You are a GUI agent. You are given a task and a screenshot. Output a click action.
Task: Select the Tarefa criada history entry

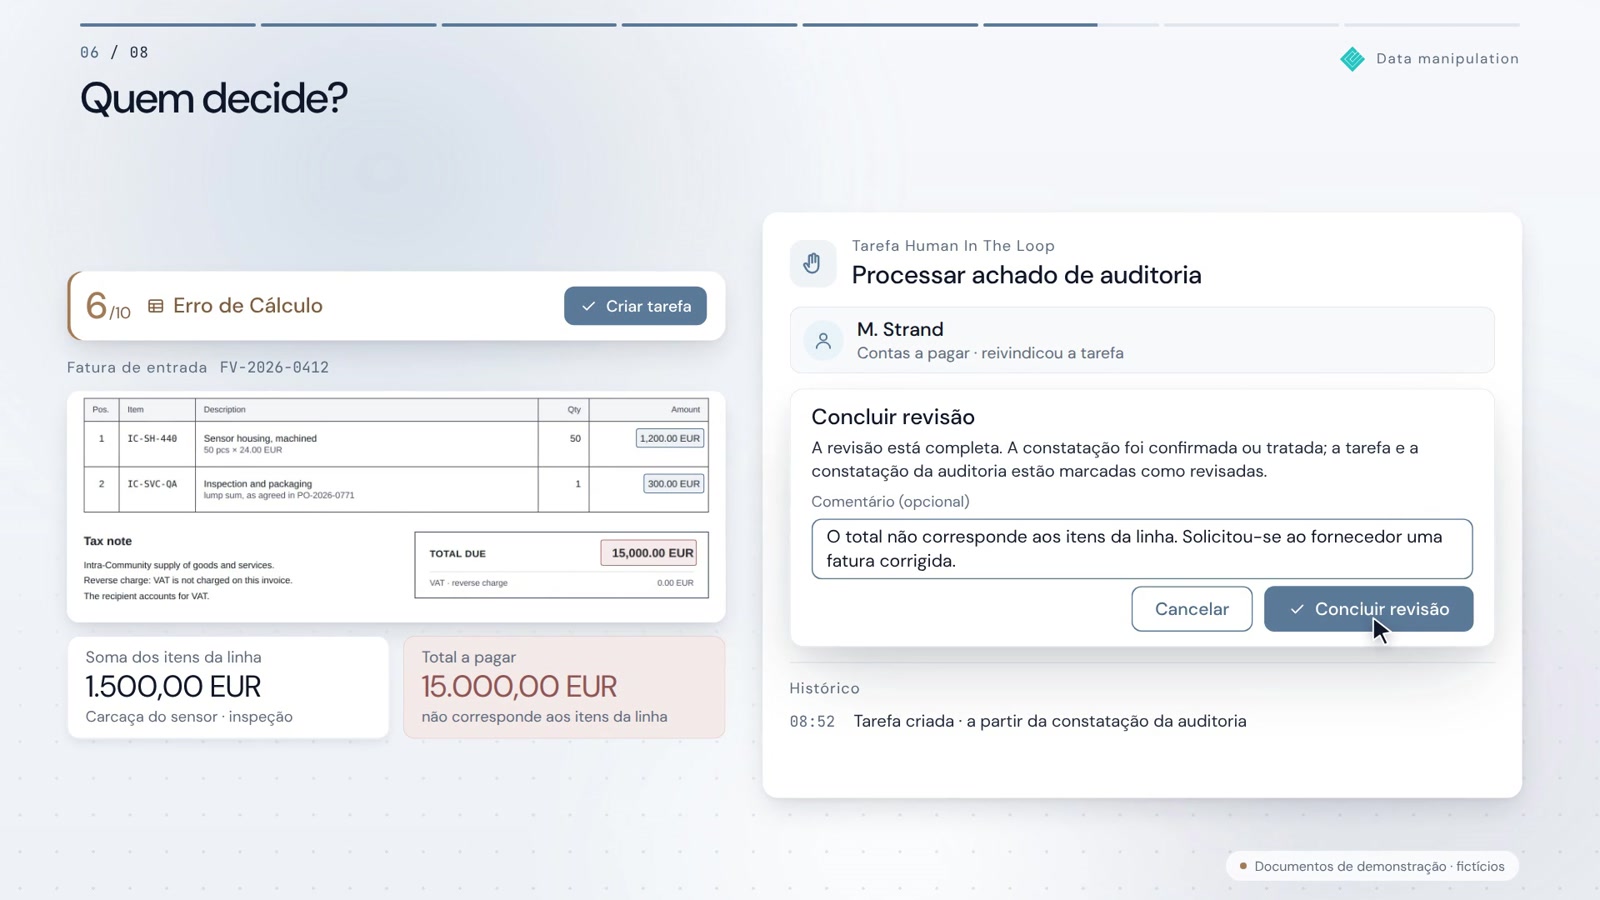click(x=1018, y=721)
